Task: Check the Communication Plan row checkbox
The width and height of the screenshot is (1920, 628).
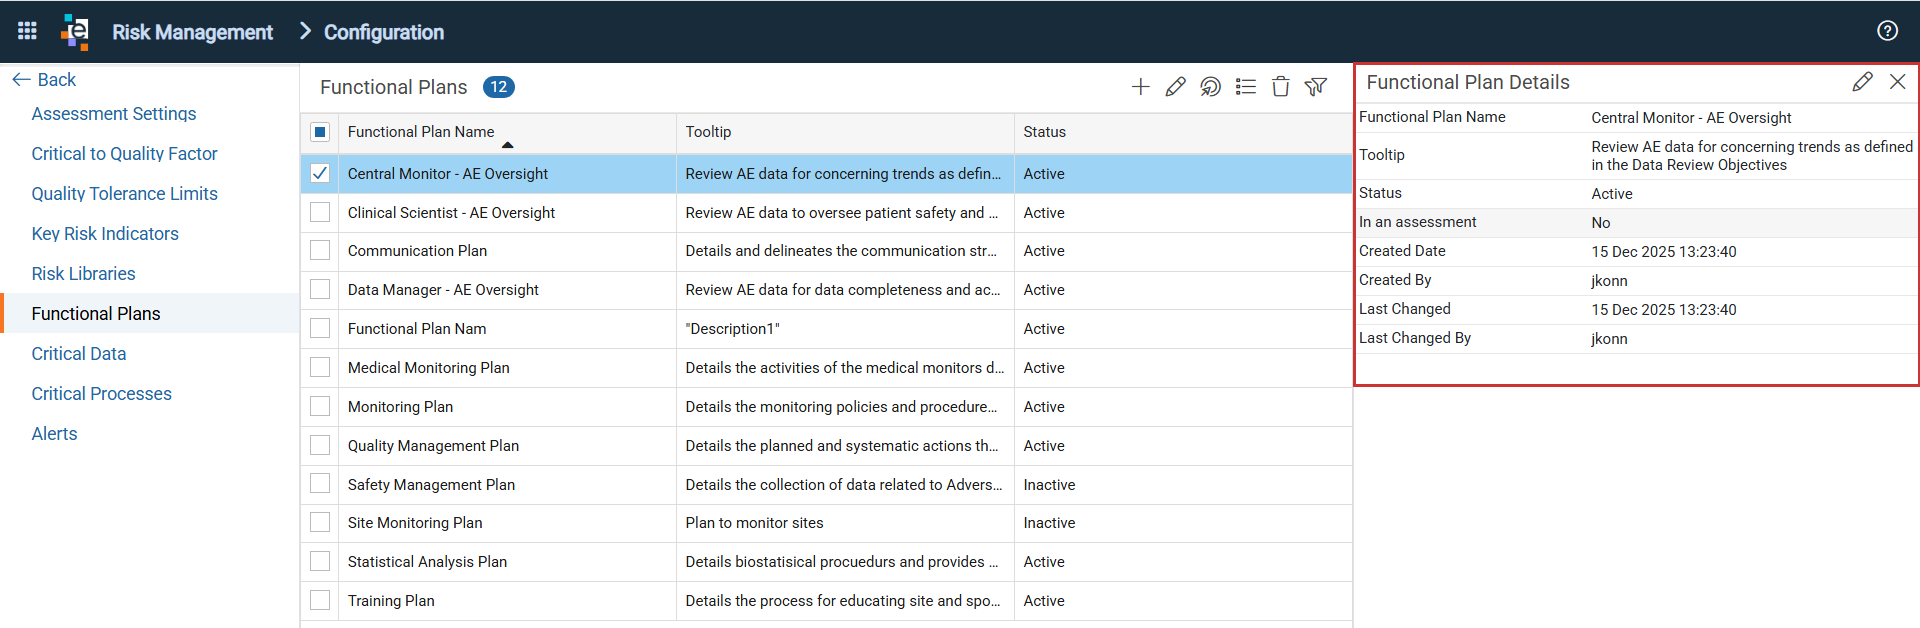Action: 320,251
